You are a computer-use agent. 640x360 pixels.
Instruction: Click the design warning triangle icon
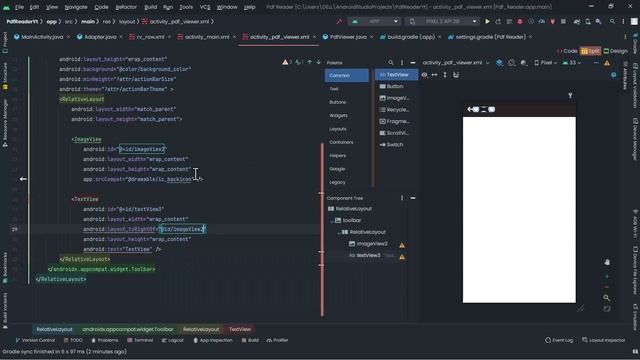click(x=607, y=63)
